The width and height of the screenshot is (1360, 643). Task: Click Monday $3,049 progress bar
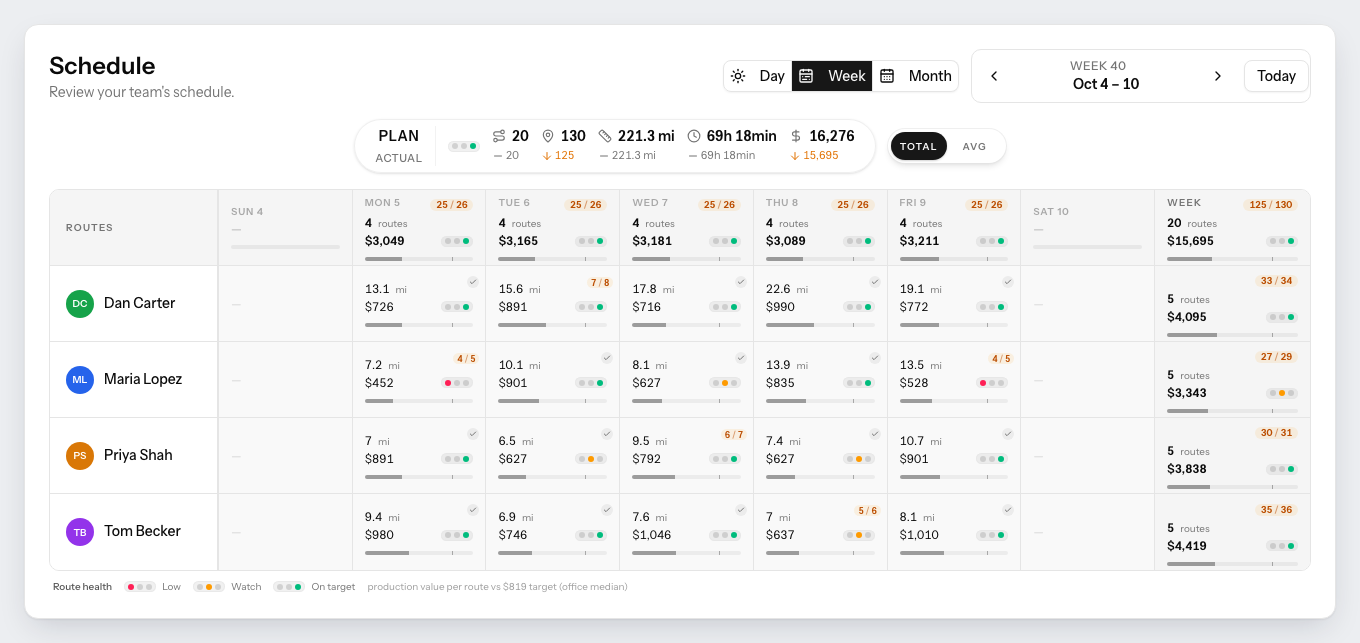click(x=419, y=259)
